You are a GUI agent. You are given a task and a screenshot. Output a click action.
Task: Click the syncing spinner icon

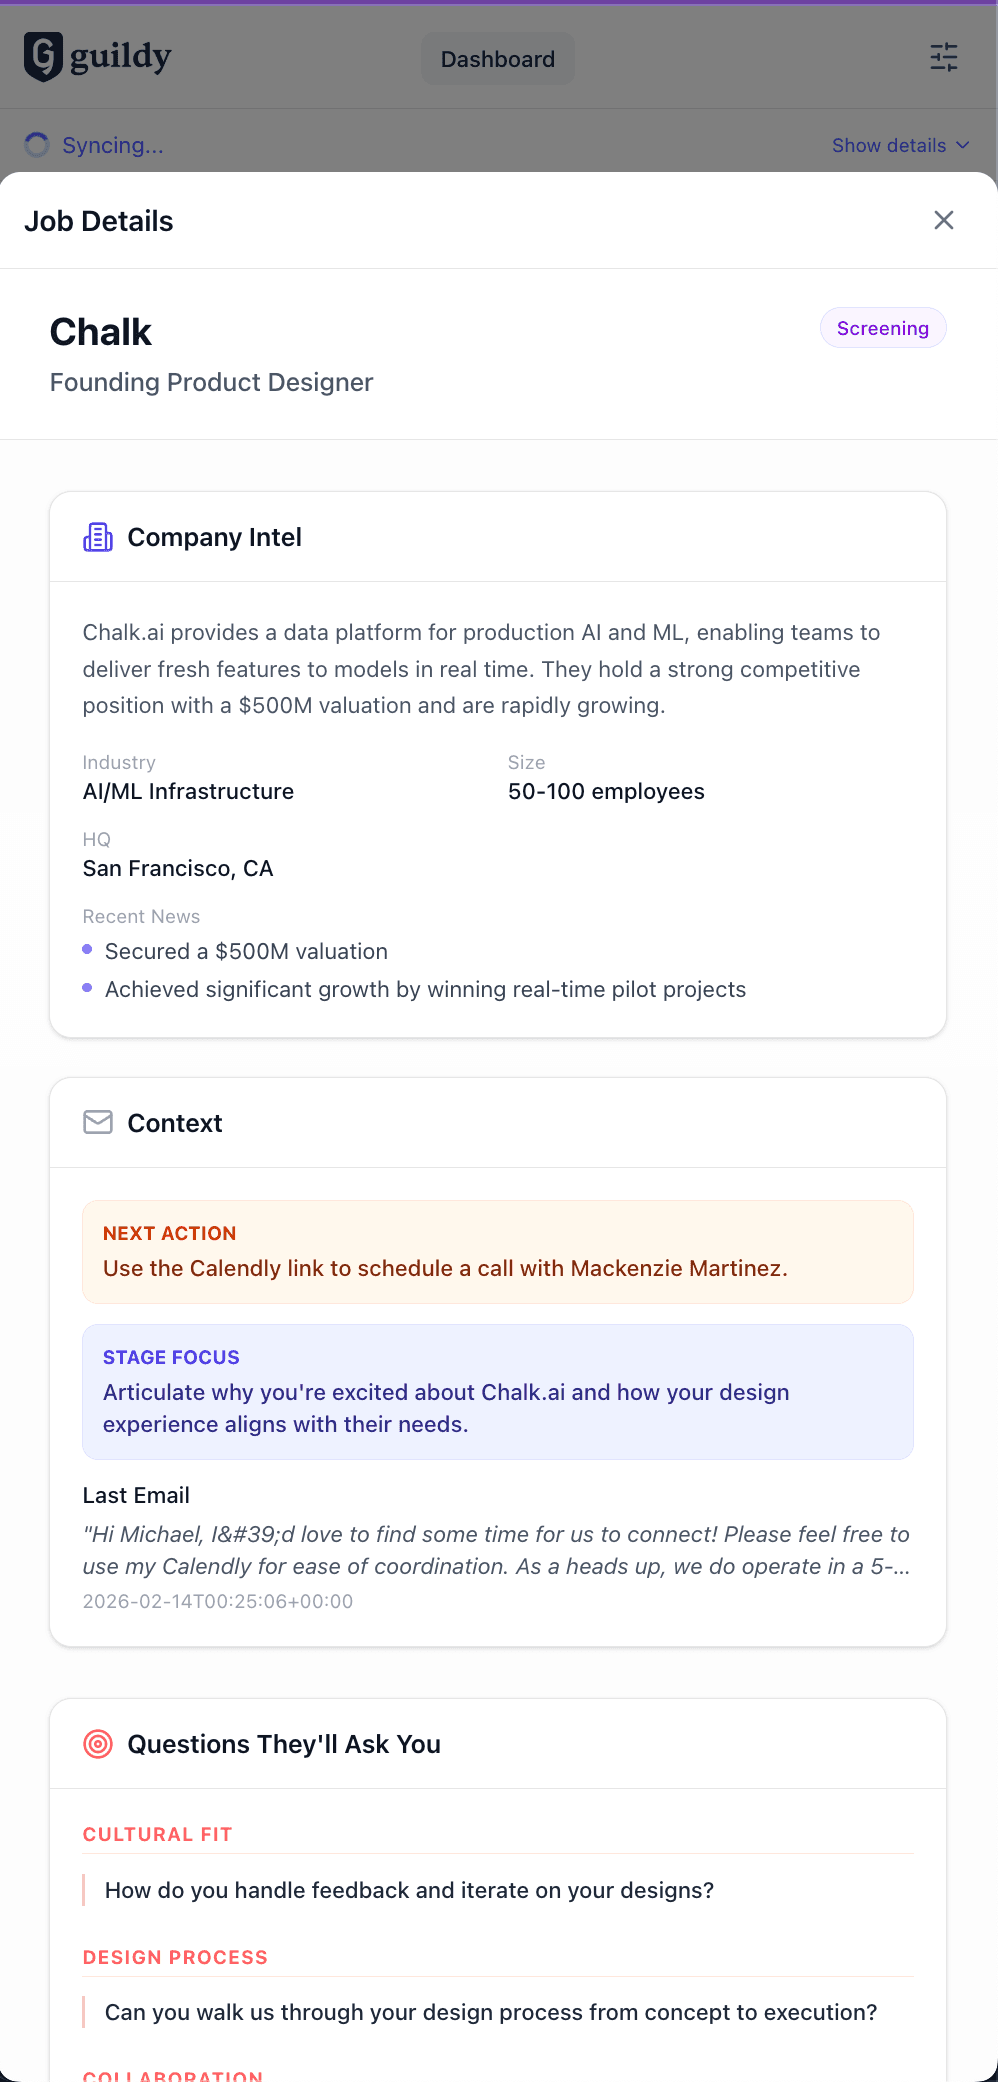pos(37,145)
